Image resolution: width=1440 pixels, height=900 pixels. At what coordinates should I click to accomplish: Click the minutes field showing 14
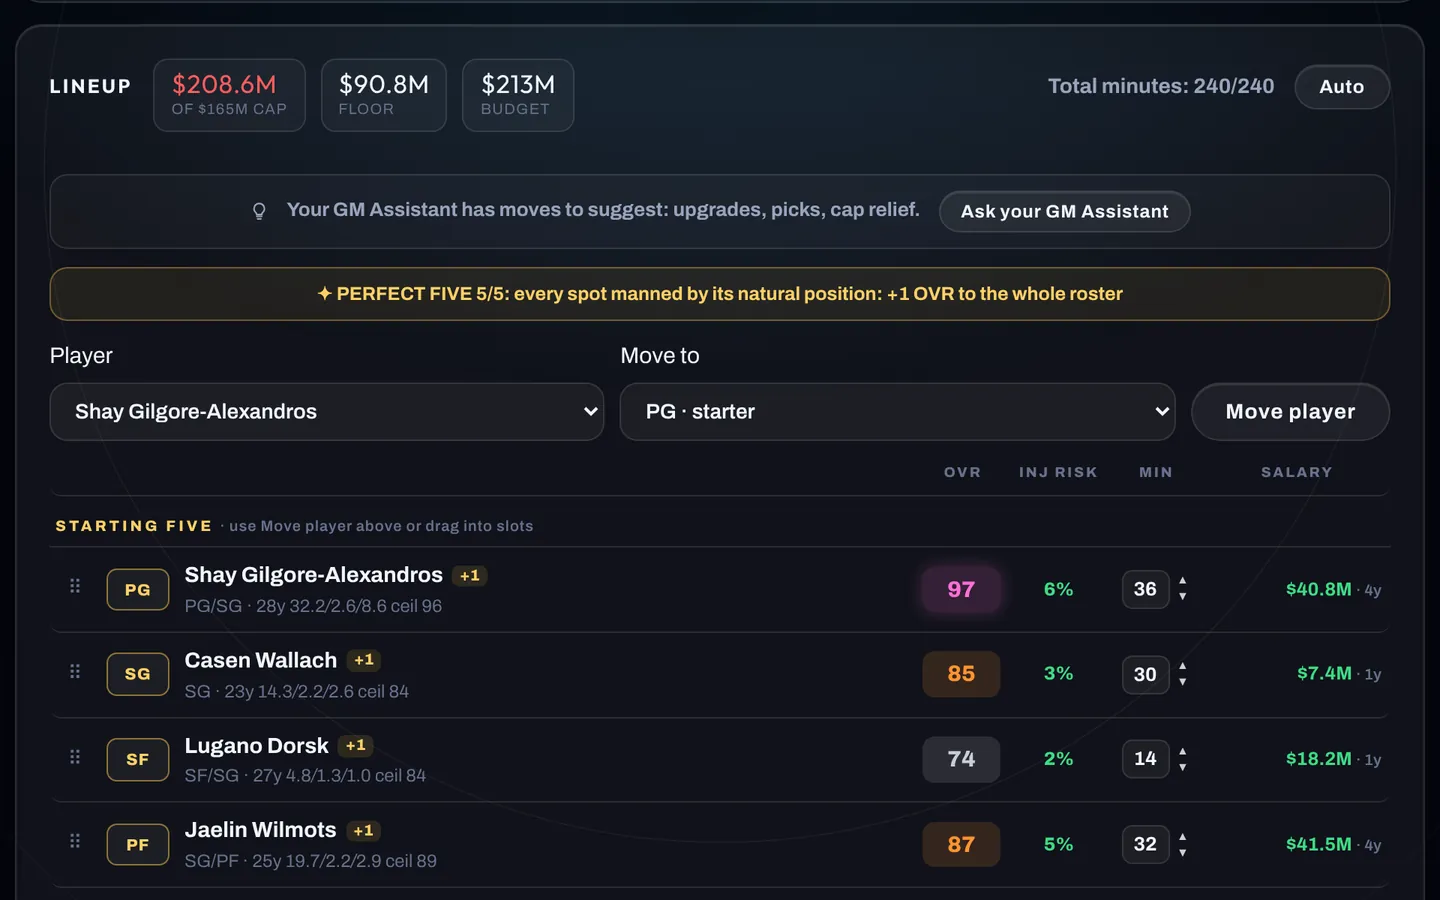[1145, 759]
